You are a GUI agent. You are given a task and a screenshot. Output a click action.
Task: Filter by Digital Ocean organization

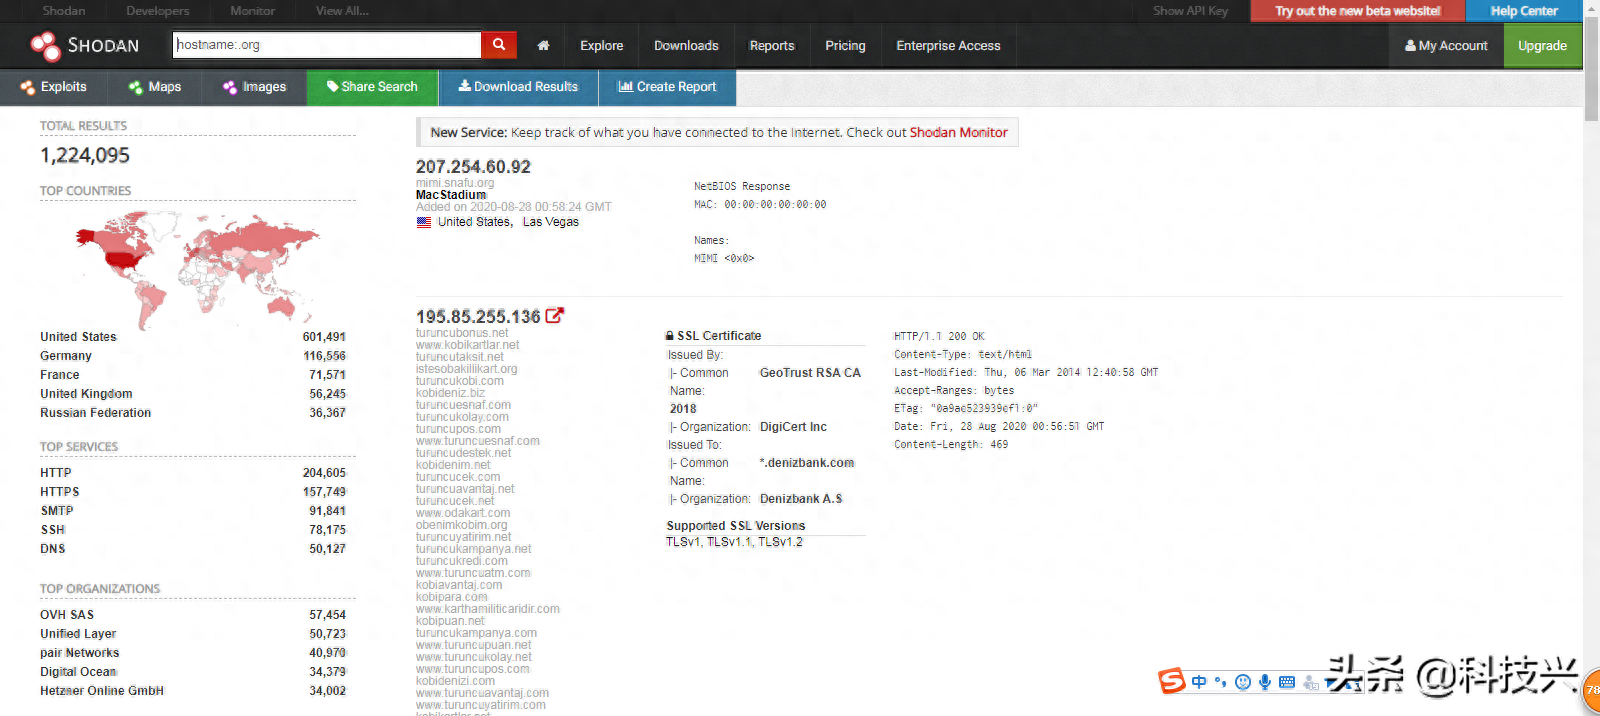(x=78, y=672)
